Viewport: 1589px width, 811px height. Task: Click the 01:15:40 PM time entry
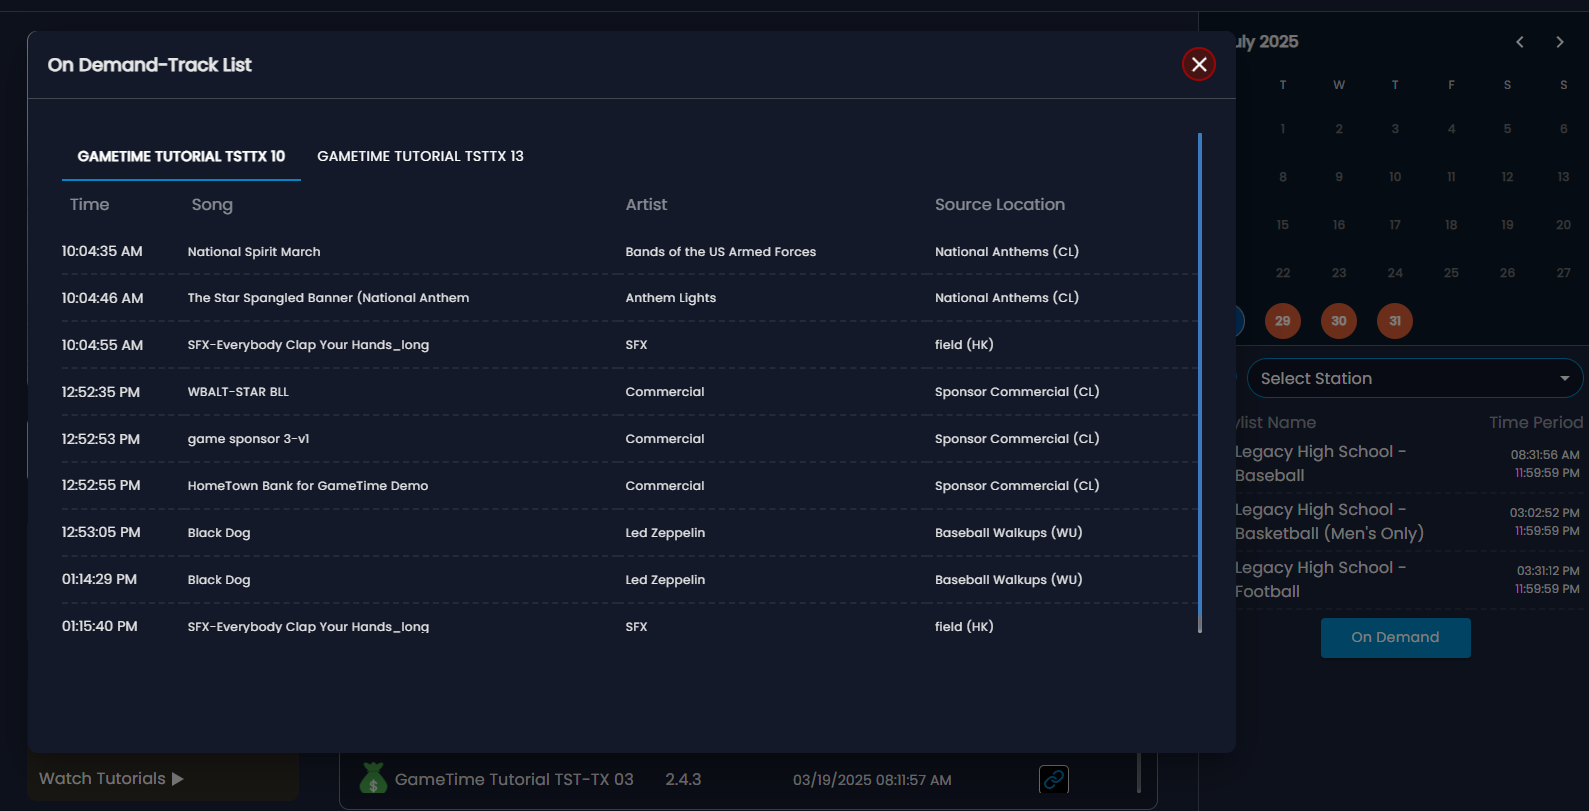99,626
